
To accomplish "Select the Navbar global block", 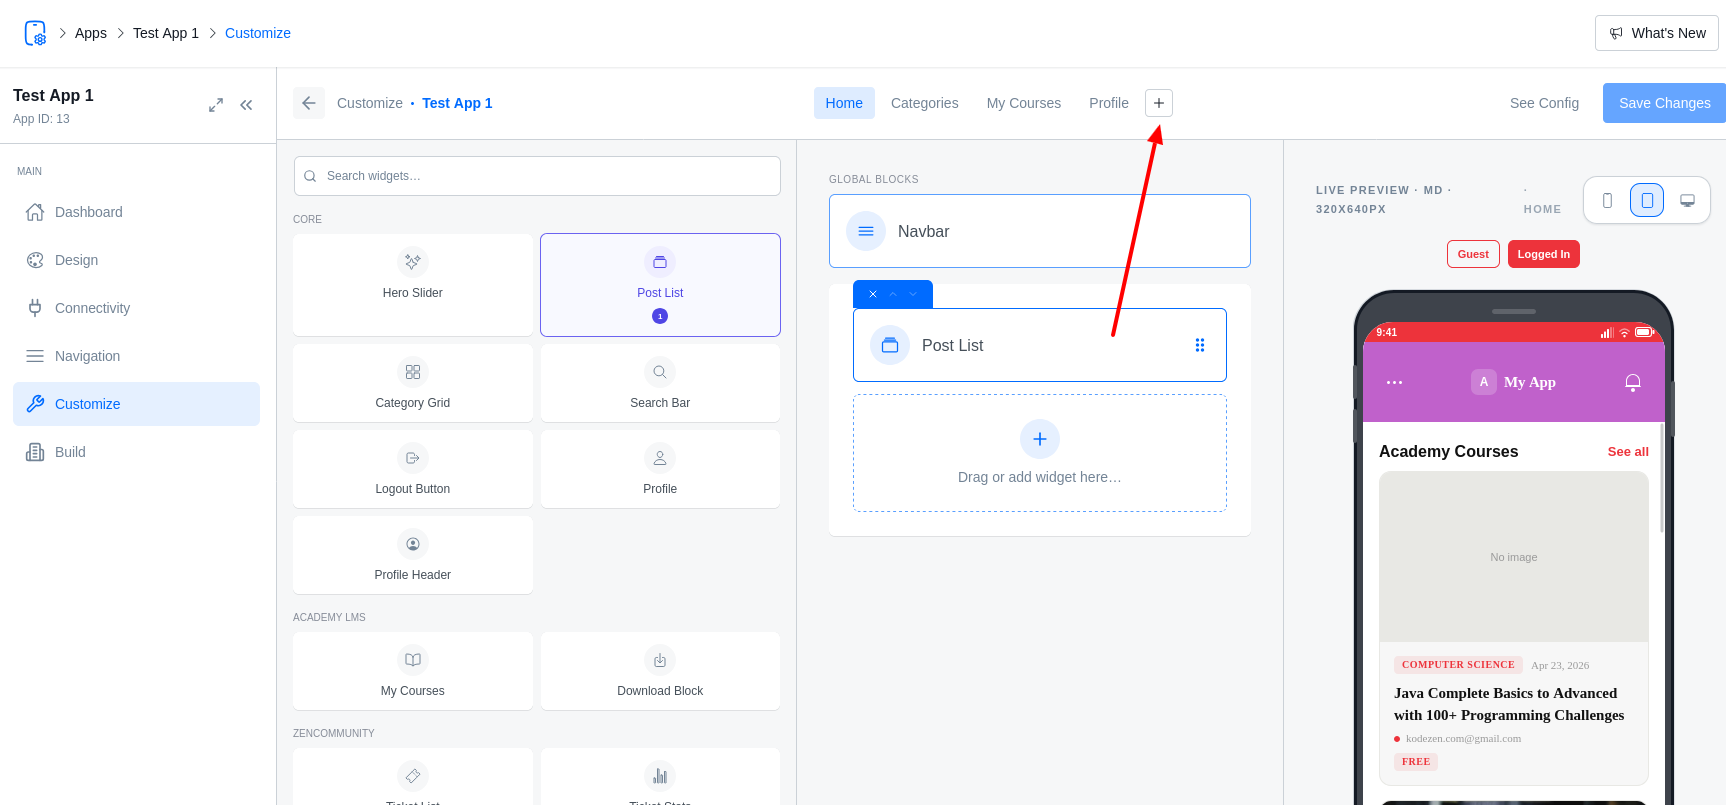I will [1040, 231].
